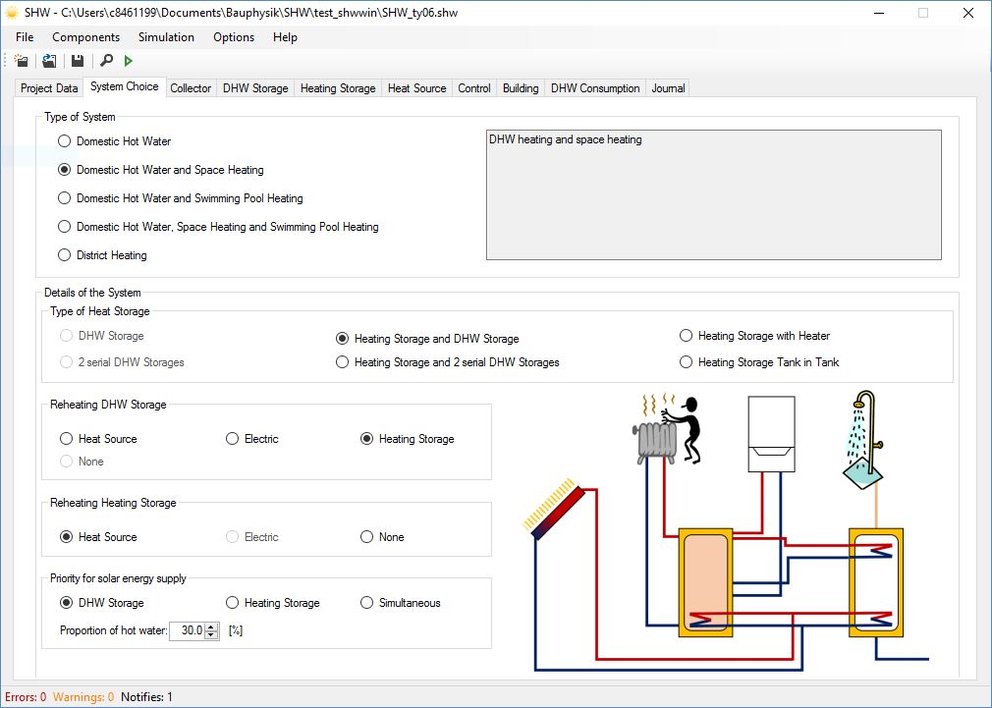992x708 pixels.
Task: Click the magnifier search icon in toolbar
Action: pos(107,61)
